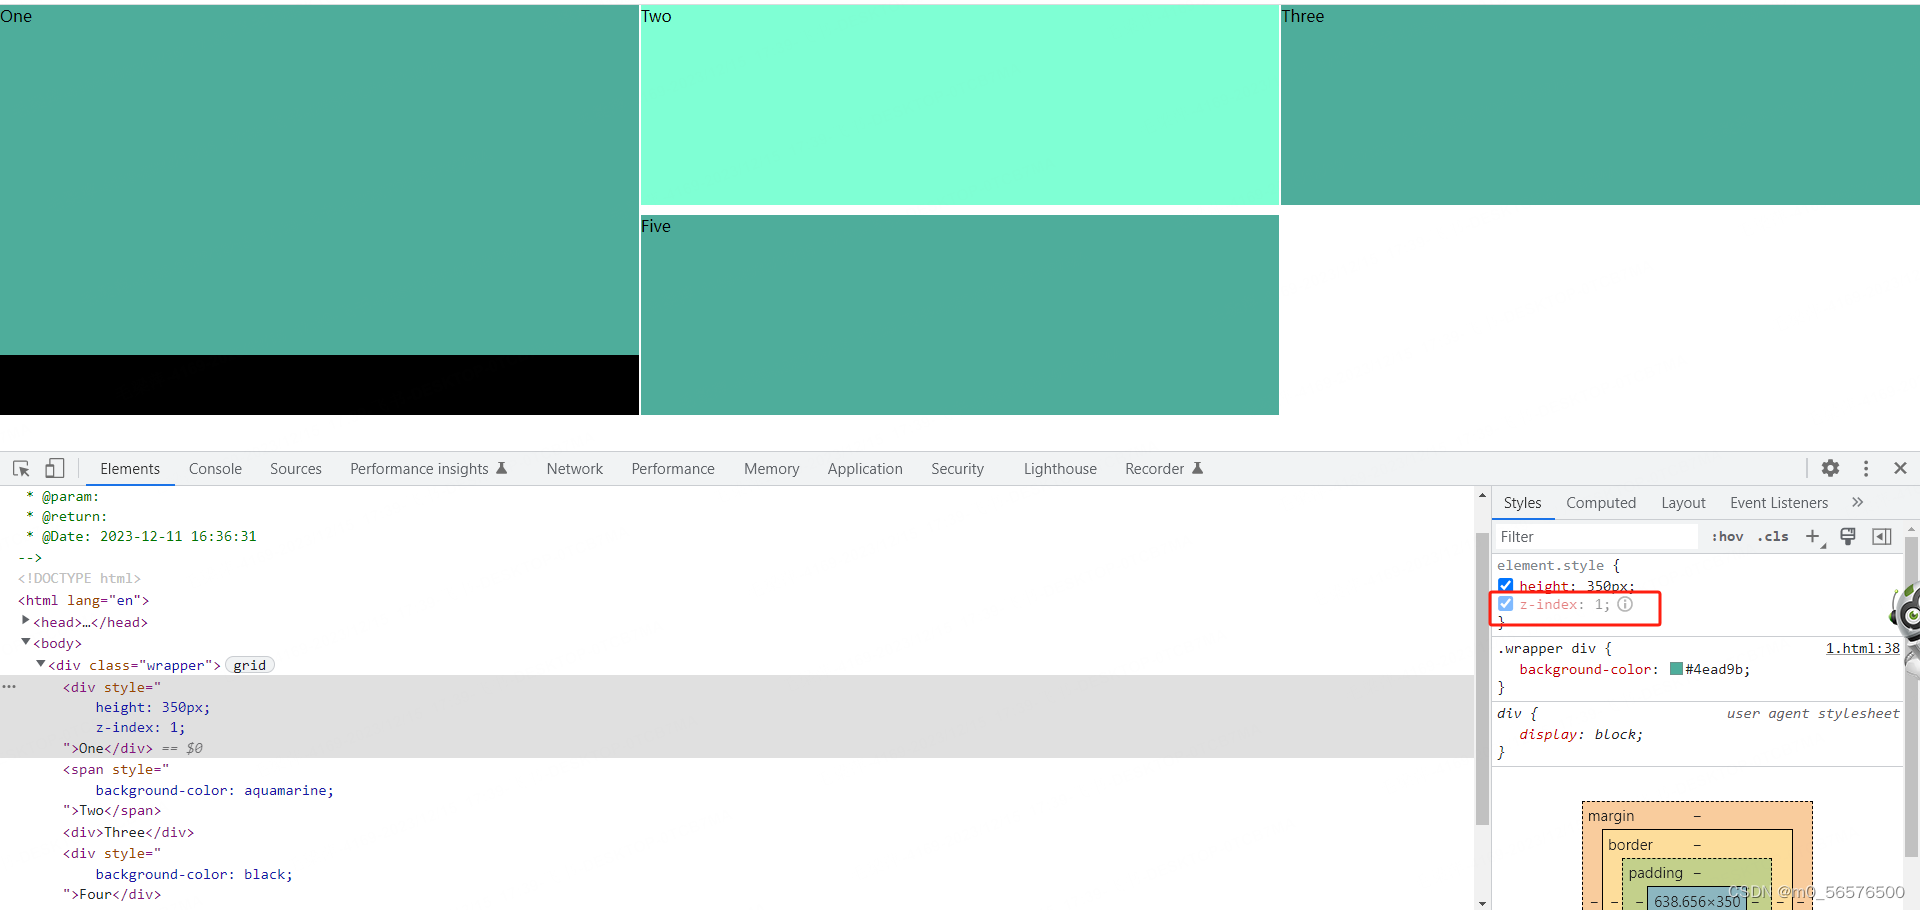
Task: Open the customize DevTools three-dot menu
Action: [x=1864, y=468]
